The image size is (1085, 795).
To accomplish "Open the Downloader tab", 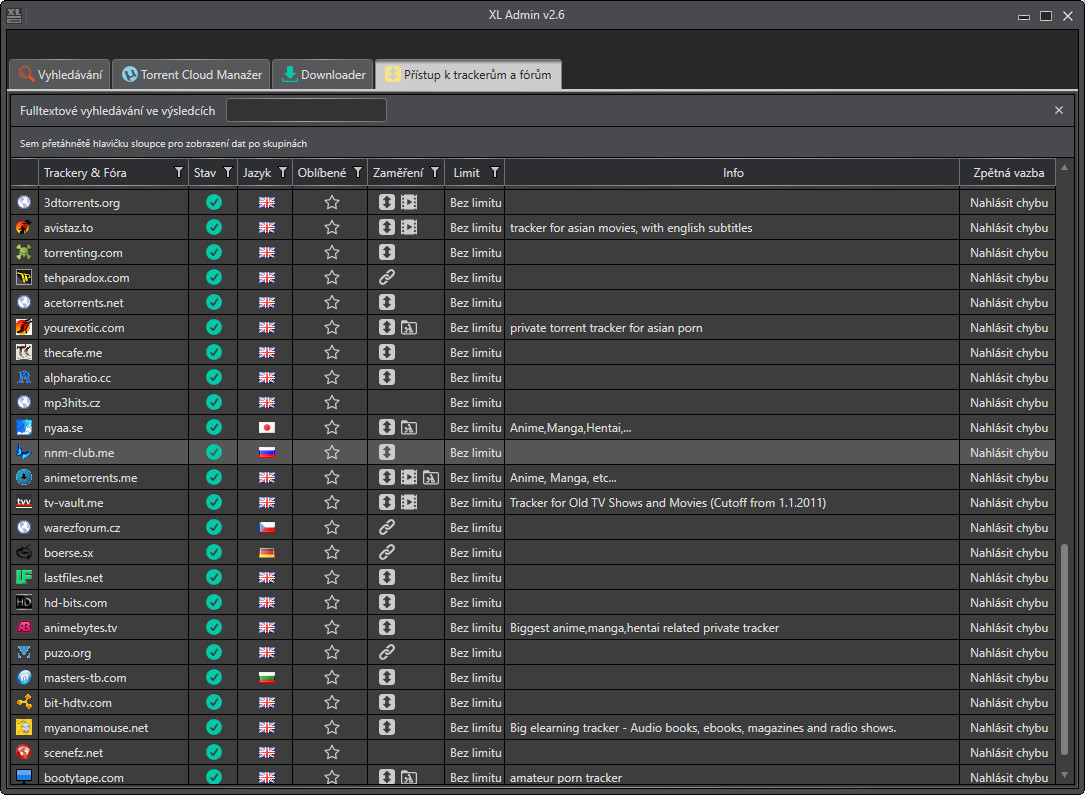I will (x=323, y=75).
